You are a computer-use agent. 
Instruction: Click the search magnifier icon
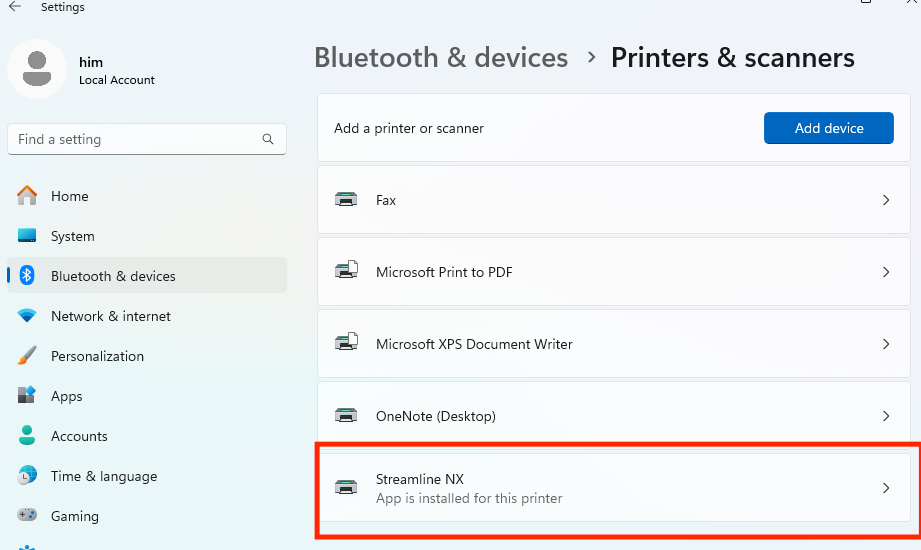click(x=268, y=139)
